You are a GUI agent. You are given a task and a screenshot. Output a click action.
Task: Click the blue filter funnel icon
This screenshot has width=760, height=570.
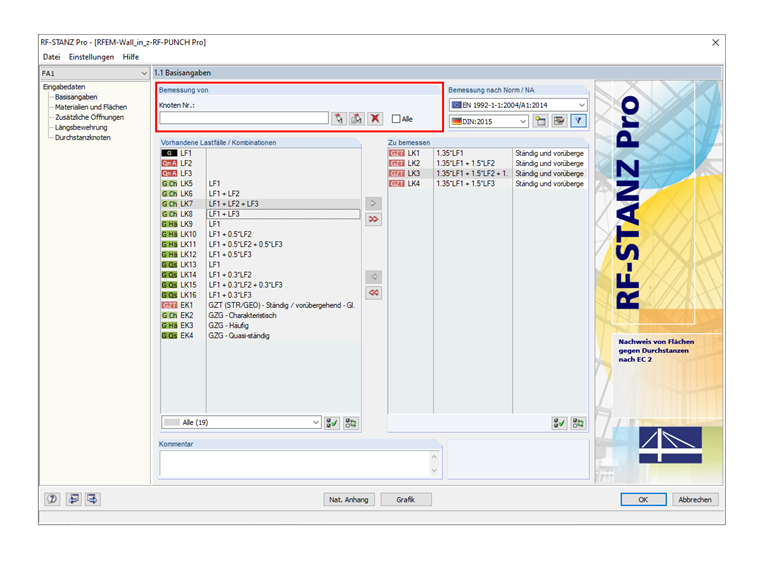coord(578,121)
